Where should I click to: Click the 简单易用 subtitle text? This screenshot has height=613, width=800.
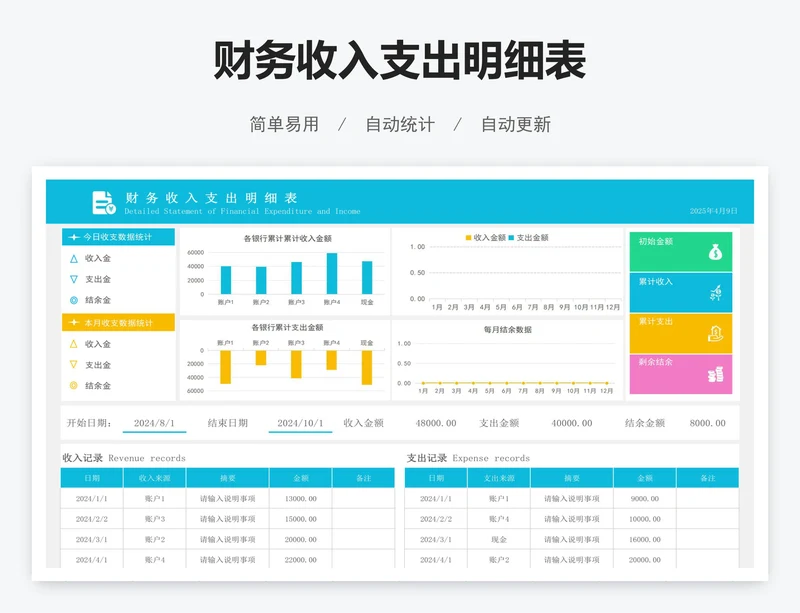tap(284, 124)
